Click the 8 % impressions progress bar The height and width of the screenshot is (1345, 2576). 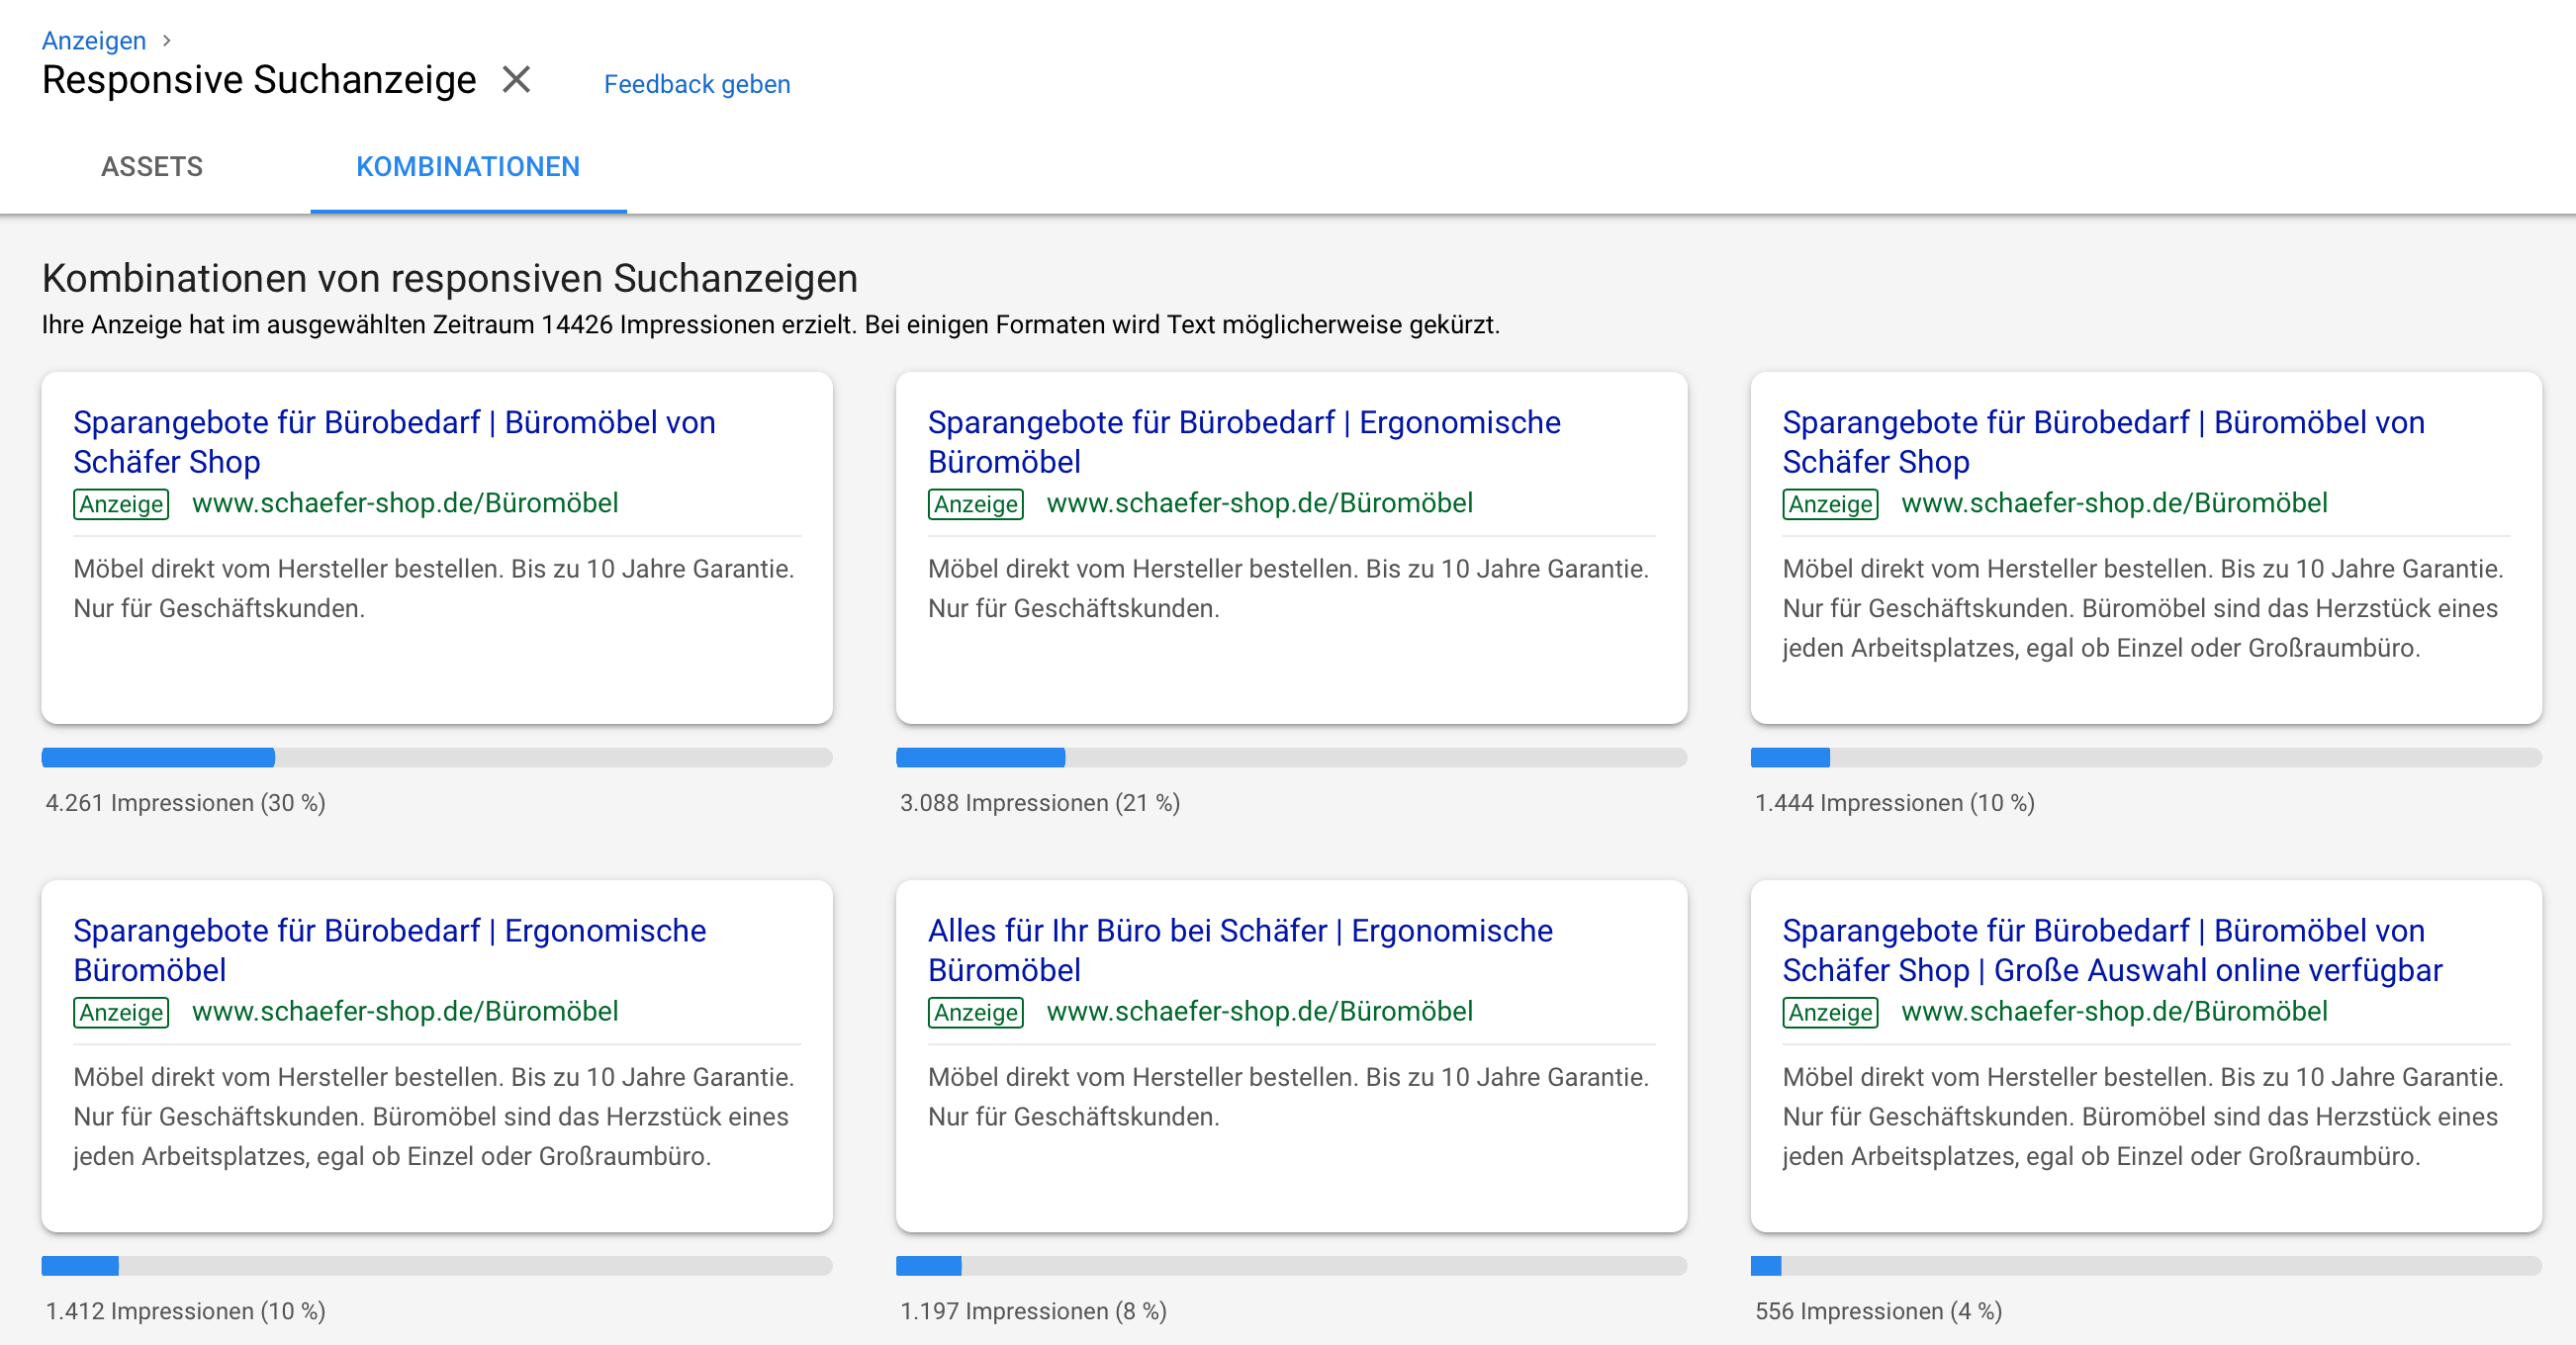coord(1291,1265)
